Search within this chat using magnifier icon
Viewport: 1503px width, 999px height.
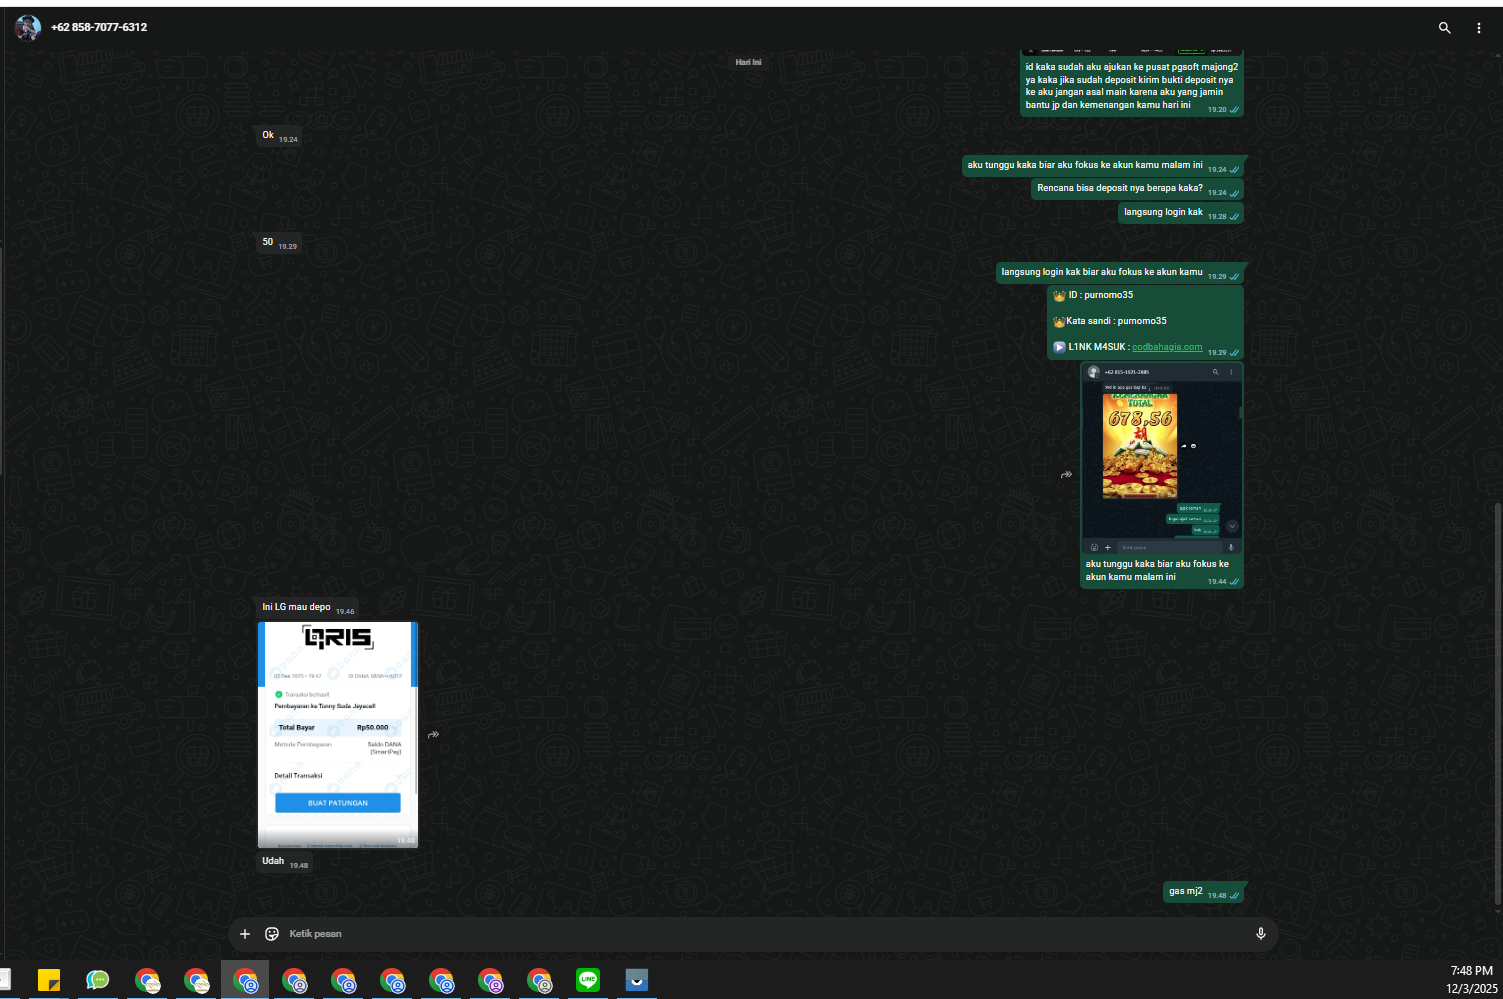click(1444, 28)
